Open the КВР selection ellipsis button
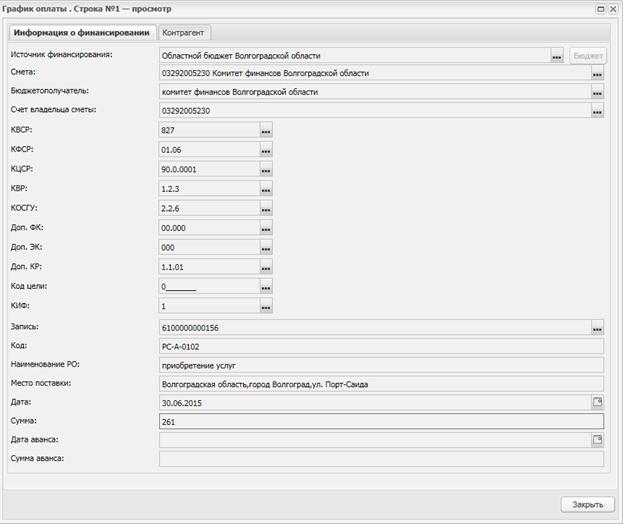 tap(266, 189)
